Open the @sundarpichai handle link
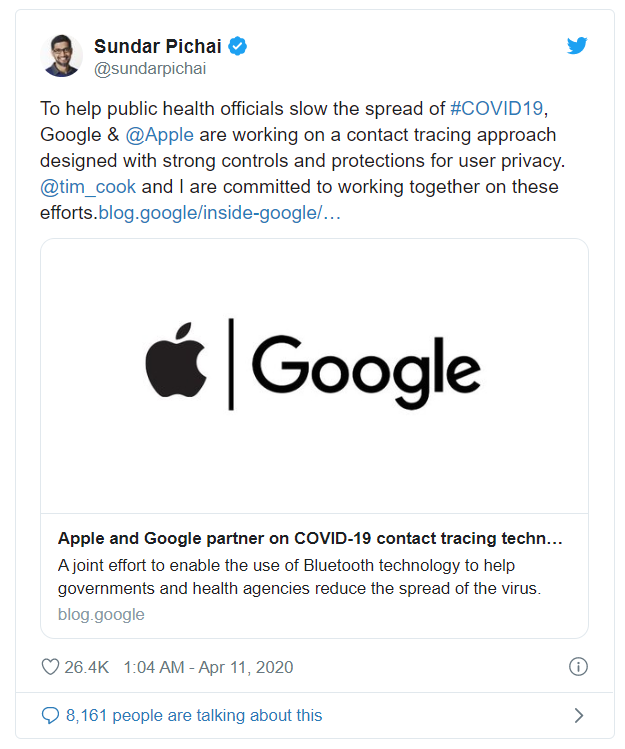The height and width of the screenshot is (749, 625). coord(149,69)
